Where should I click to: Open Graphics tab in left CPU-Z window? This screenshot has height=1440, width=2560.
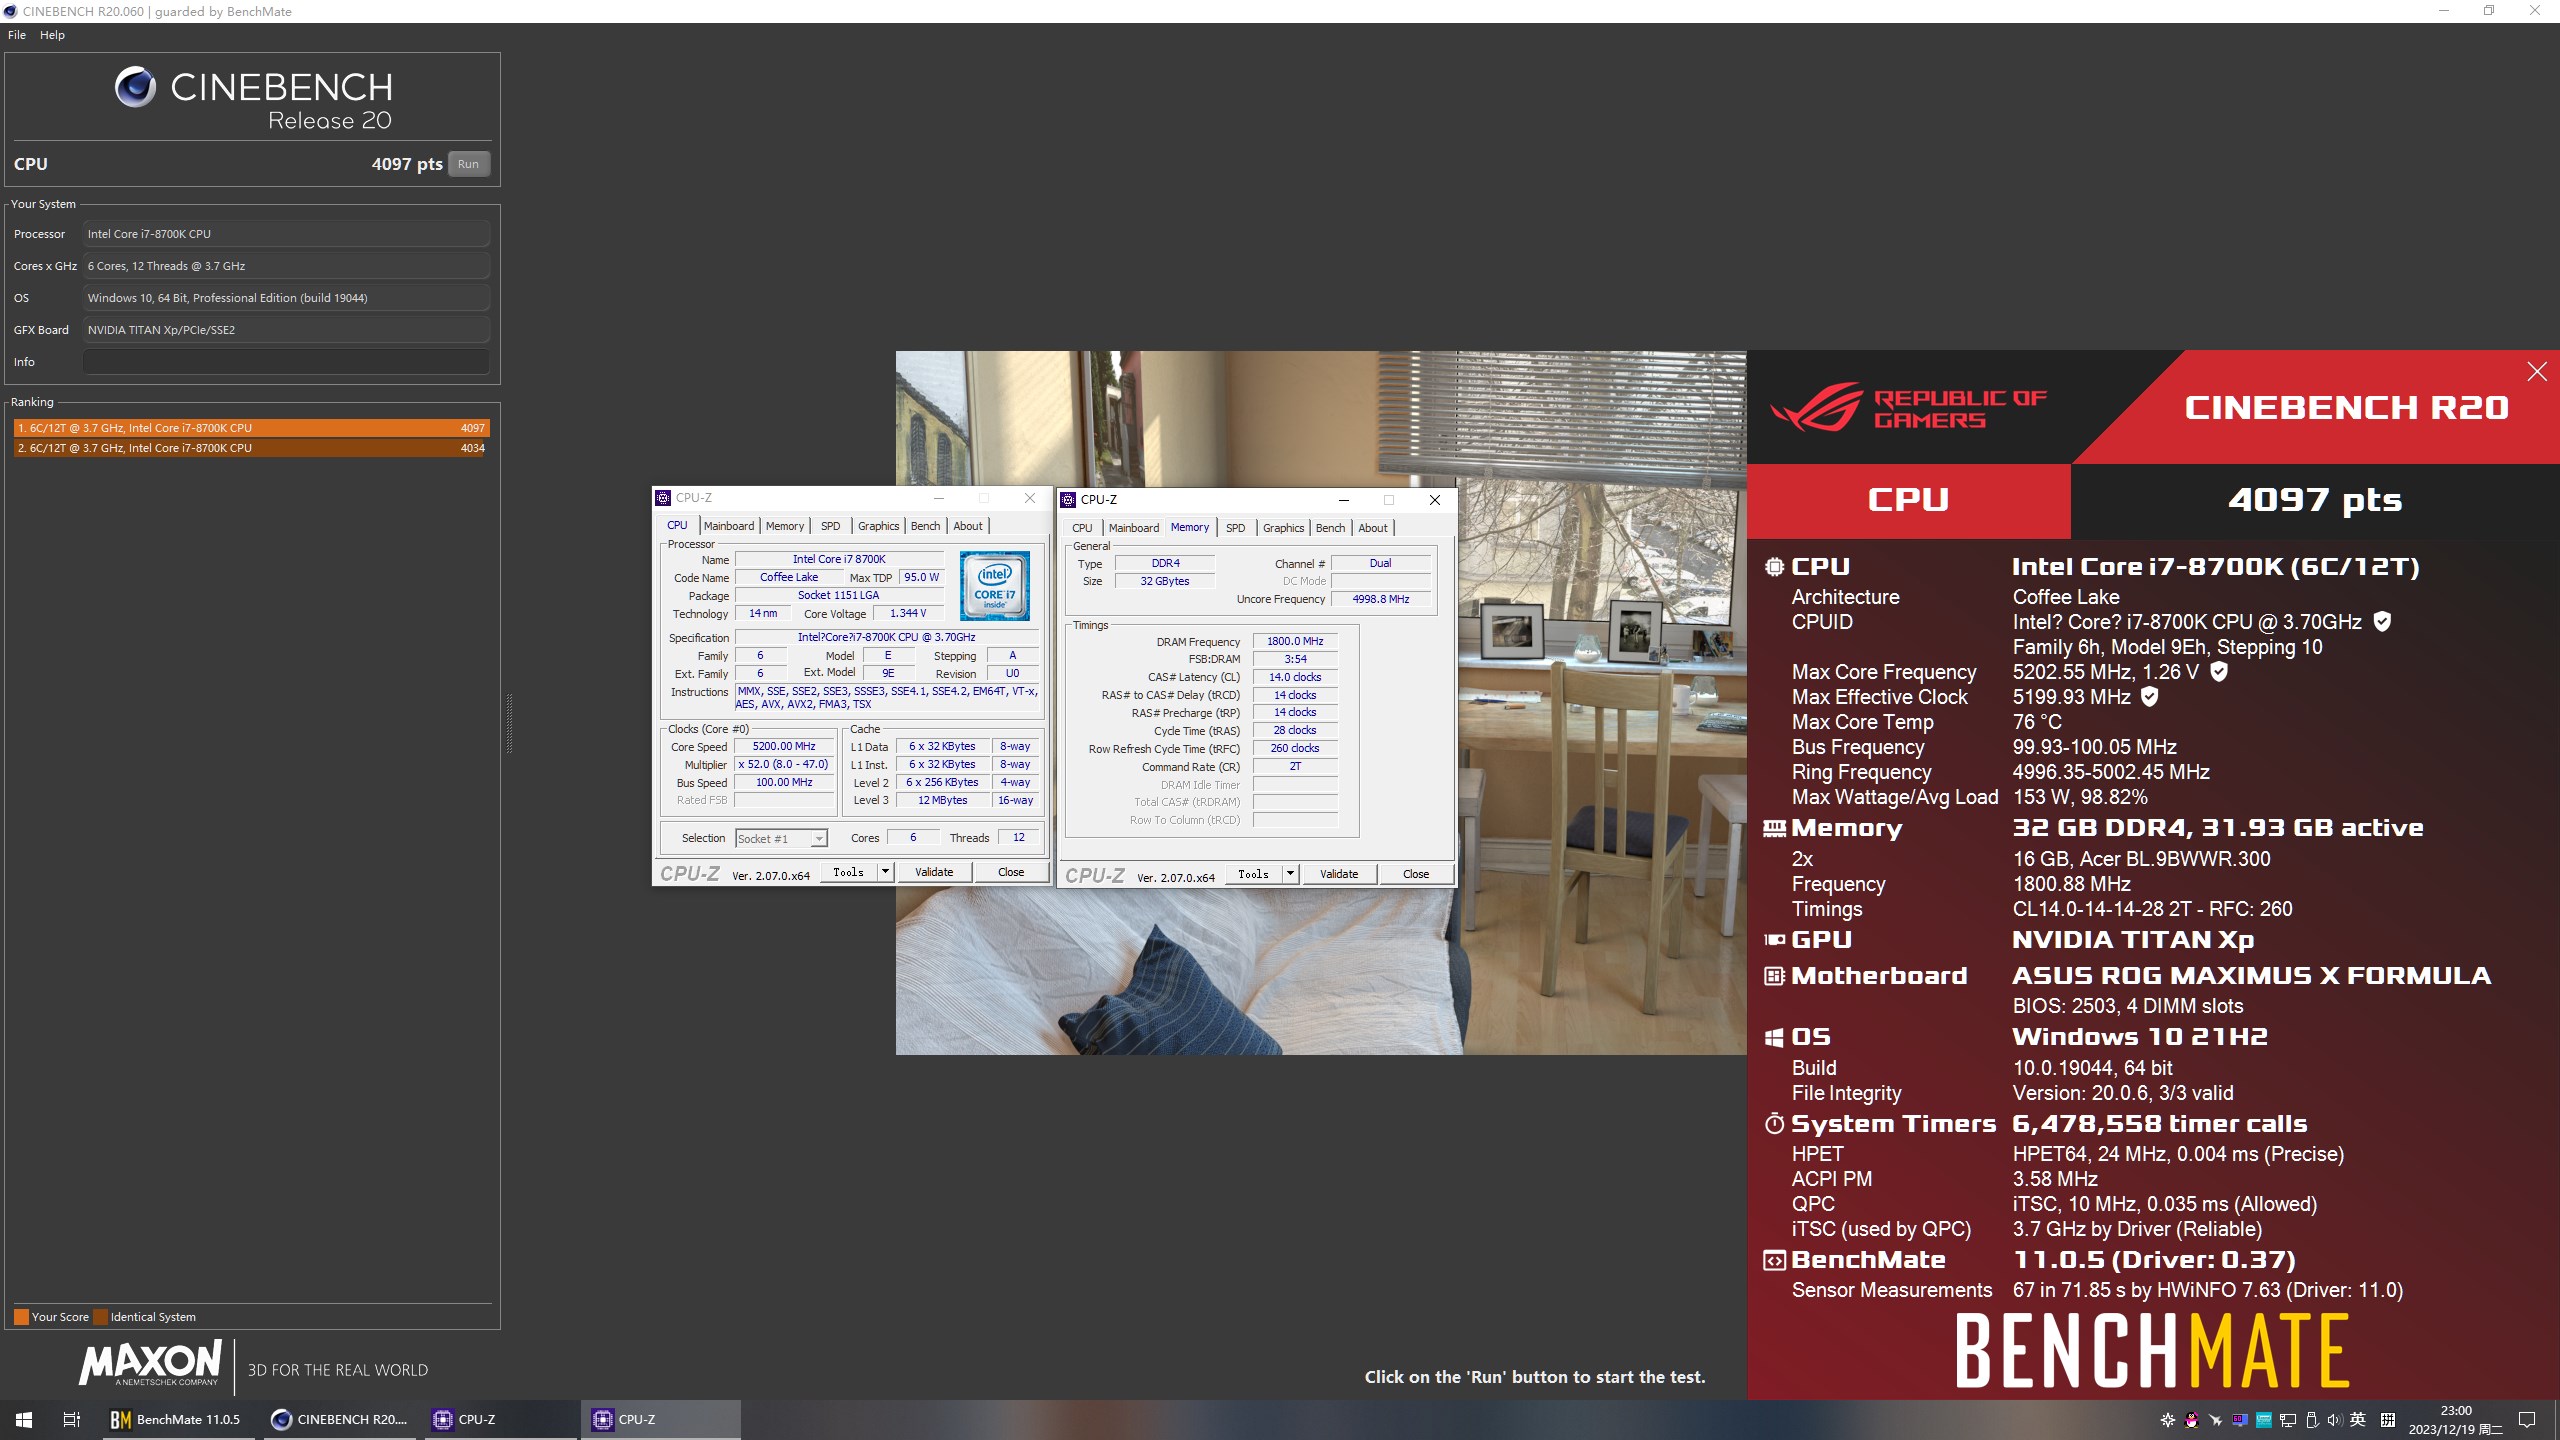coord(879,526)
